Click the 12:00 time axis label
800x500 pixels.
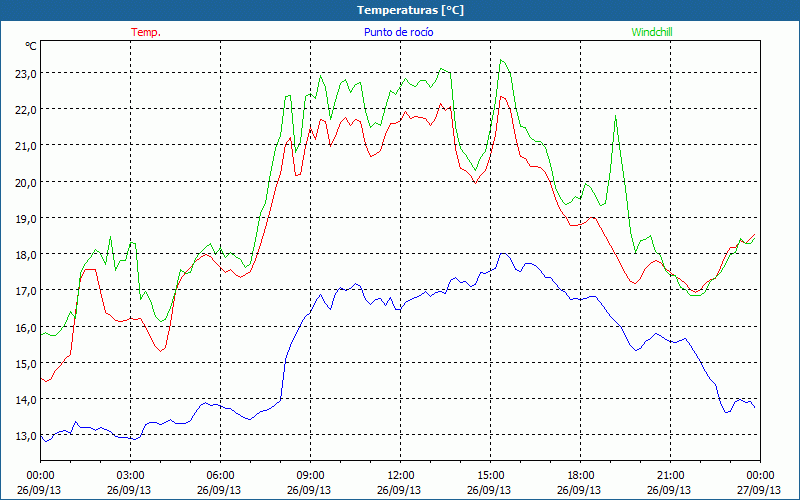pyautogui.click(x=401, y=476)
